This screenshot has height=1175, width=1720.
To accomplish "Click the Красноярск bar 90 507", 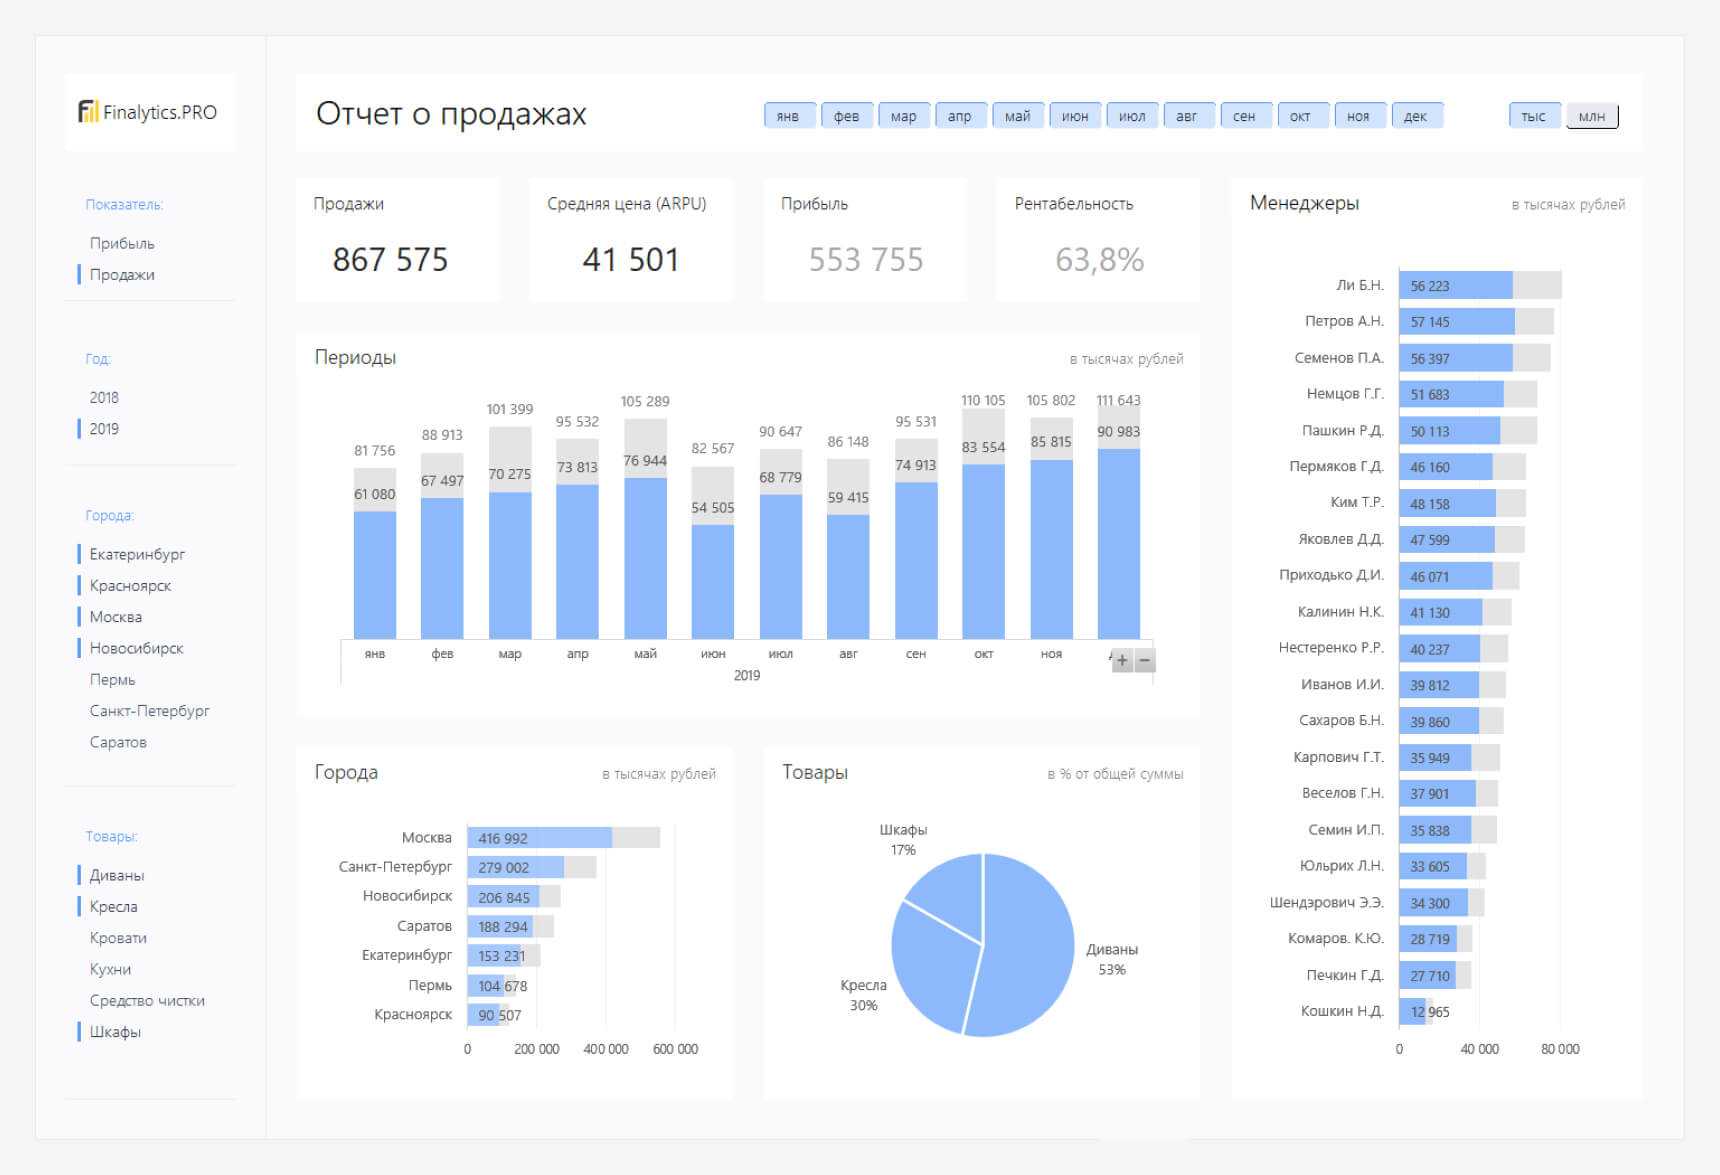I will pos(483,1015).
